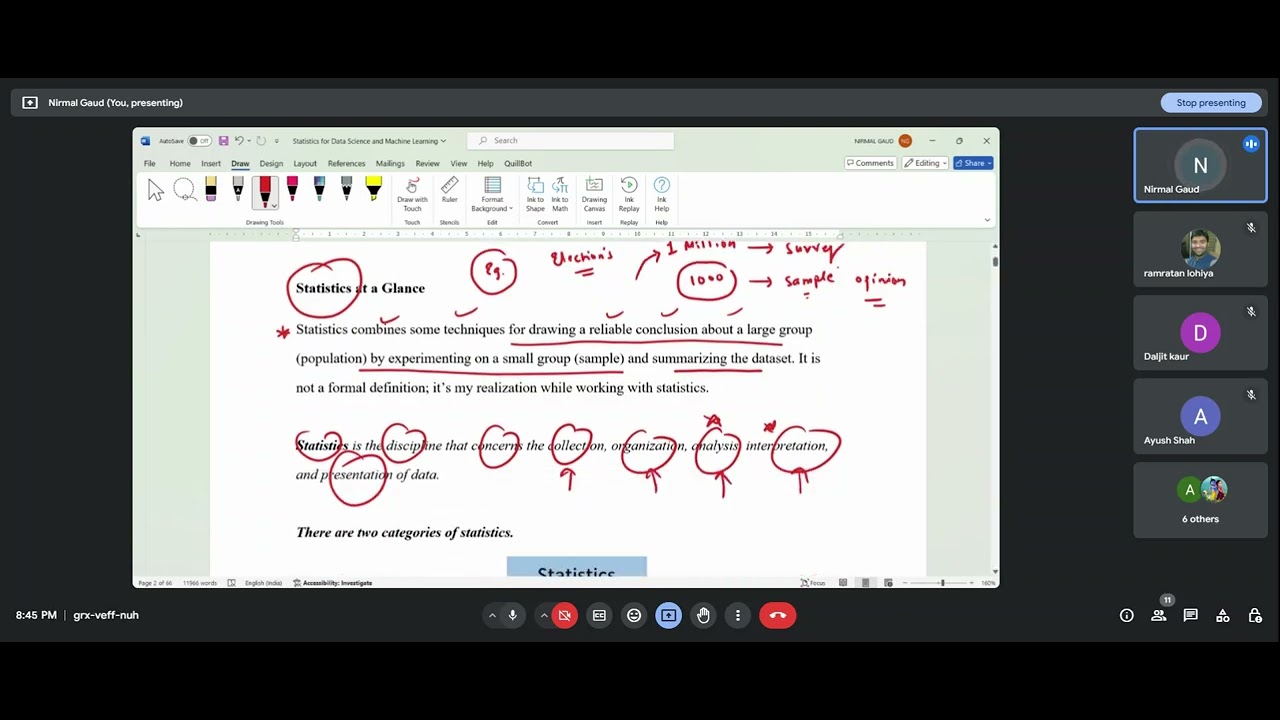
Task: Open video settings chevron beside camera
Action: (x=543, y=616)
